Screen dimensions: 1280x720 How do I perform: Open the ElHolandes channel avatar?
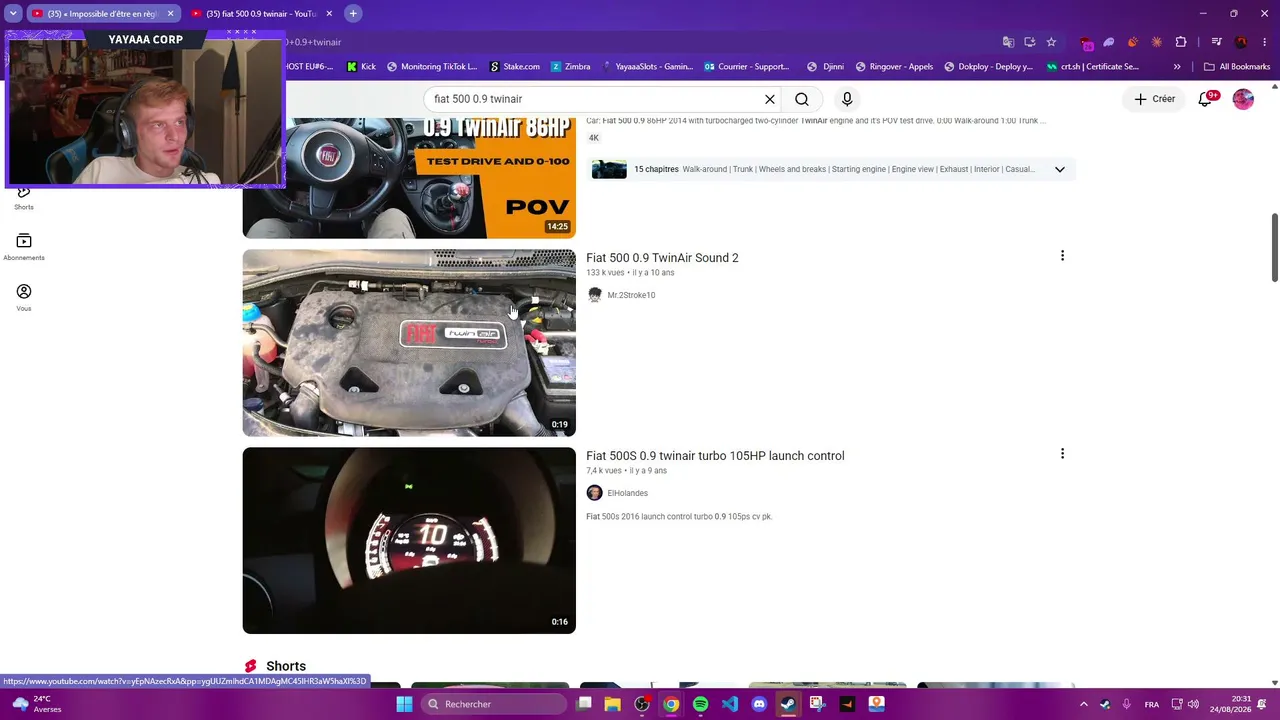pos(595,493)
